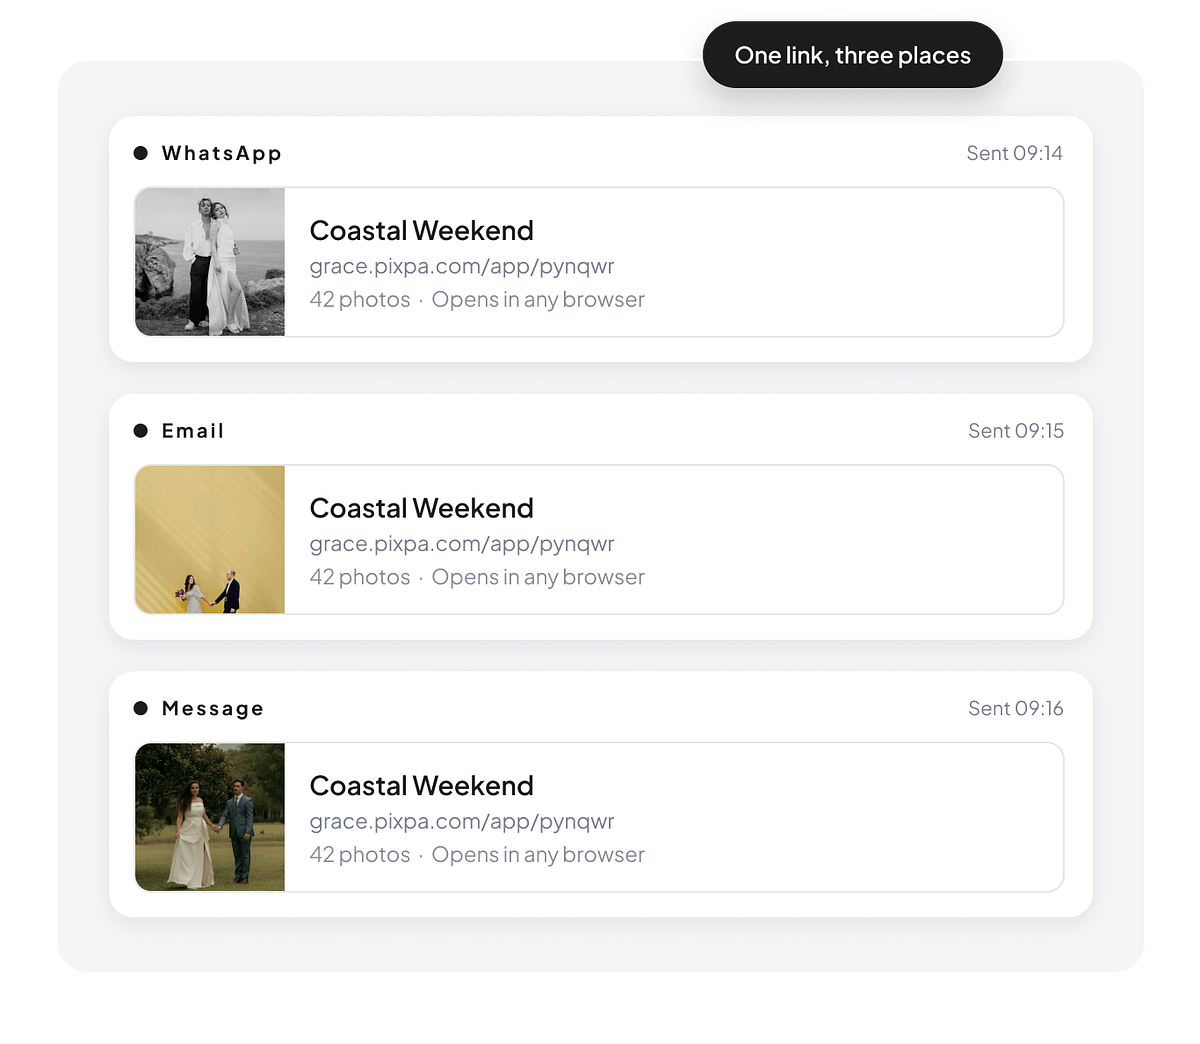The height and width of the screenshot is (1044, 1200).
Task: Click the 'Sent 09:16' timestamp
Action: (1016, 708)
